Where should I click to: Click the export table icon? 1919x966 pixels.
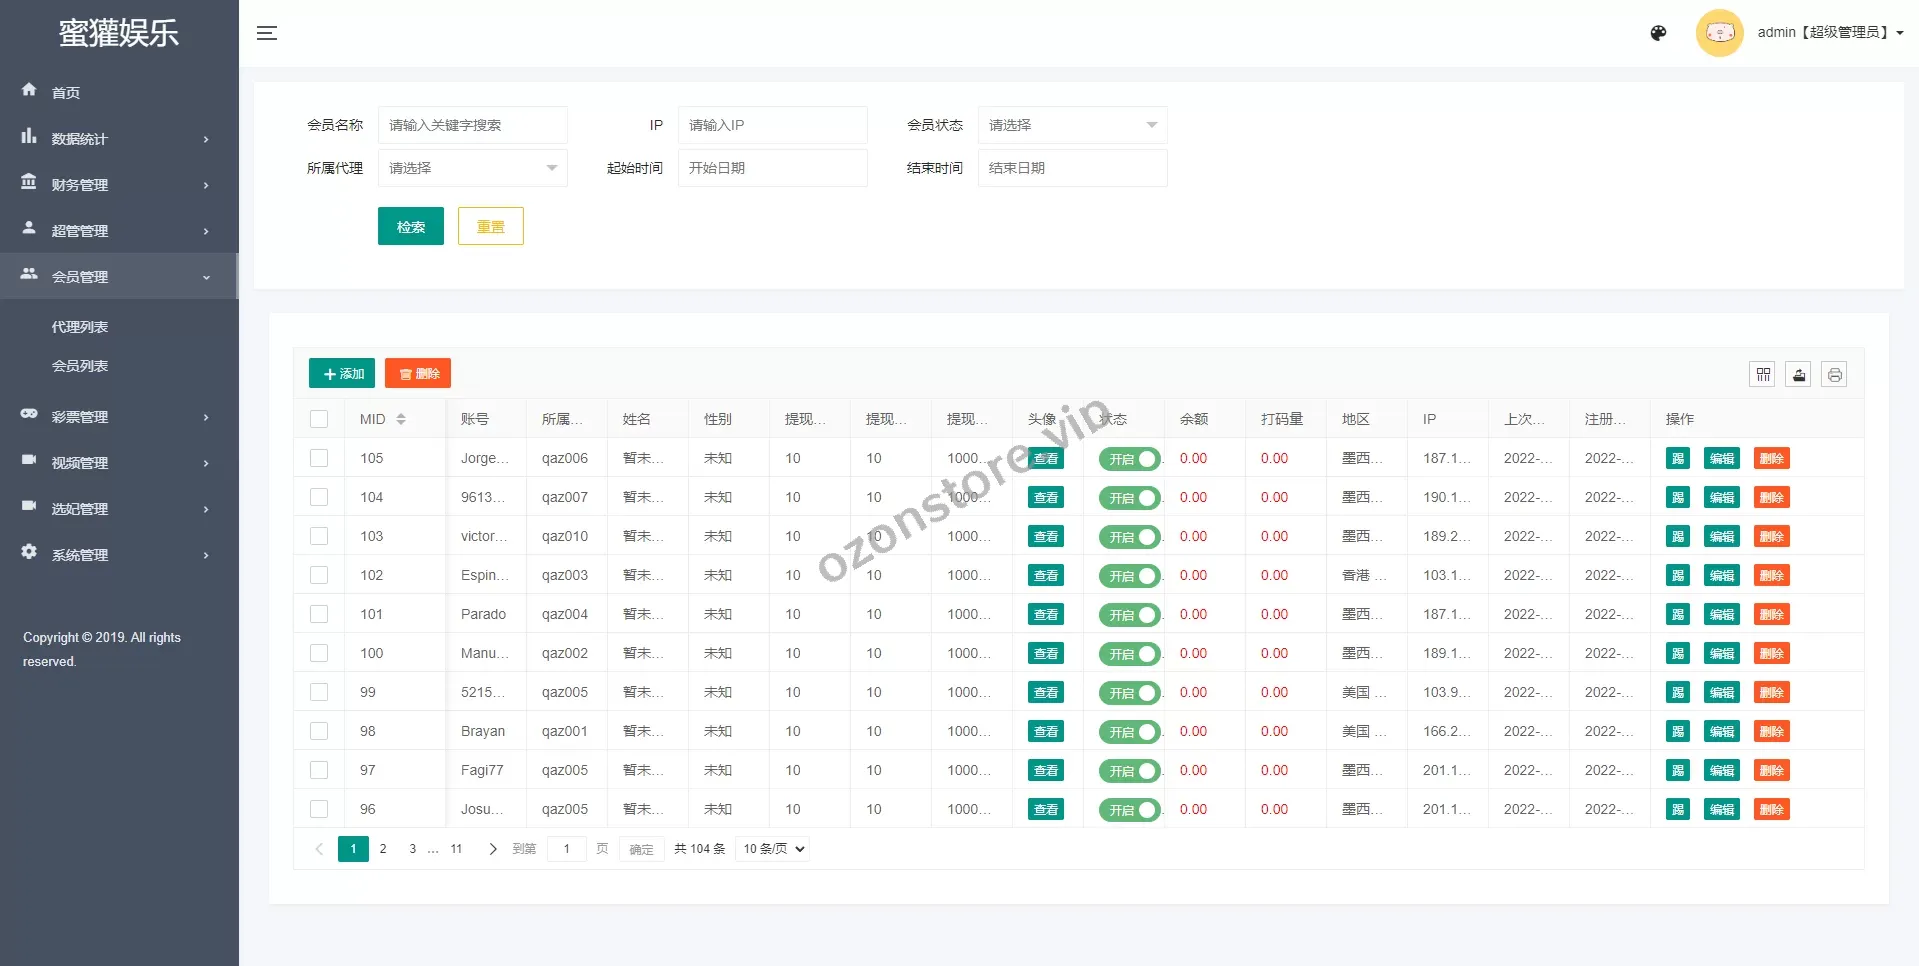pyautogui.click(x=1799, y=374)
